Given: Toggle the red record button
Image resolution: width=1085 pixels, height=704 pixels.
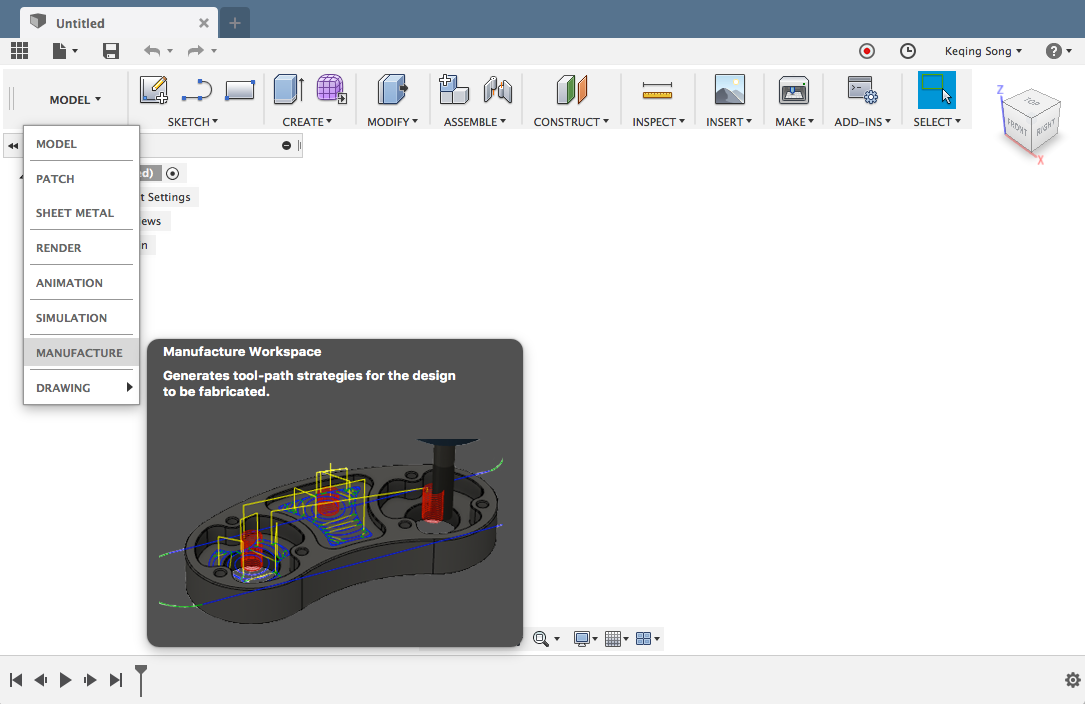Looking at the screenshot, I should [x=867, y=51].
